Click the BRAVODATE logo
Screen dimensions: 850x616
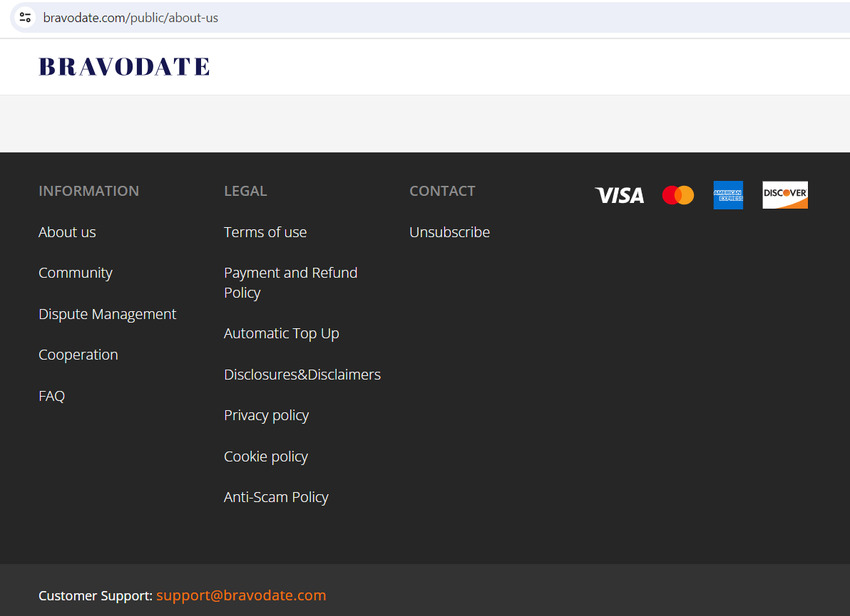pos(124,67)
